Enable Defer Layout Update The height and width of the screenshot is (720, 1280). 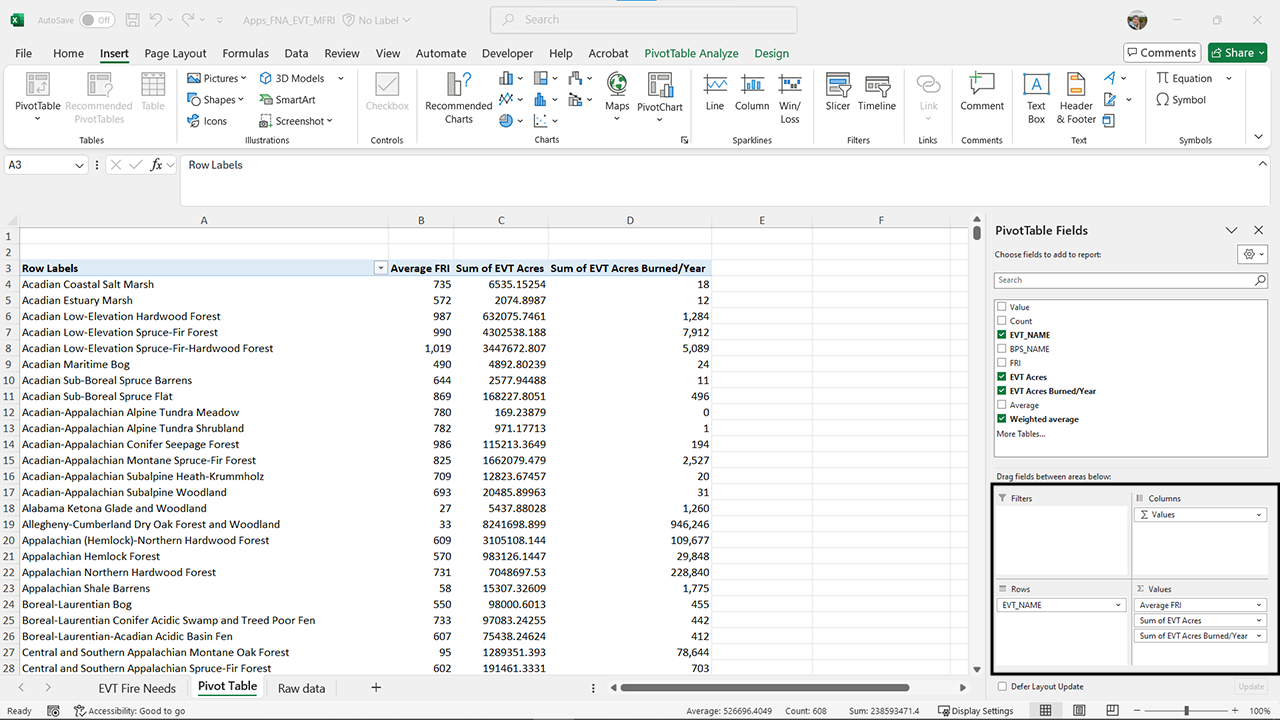(x=1002, y=687)
